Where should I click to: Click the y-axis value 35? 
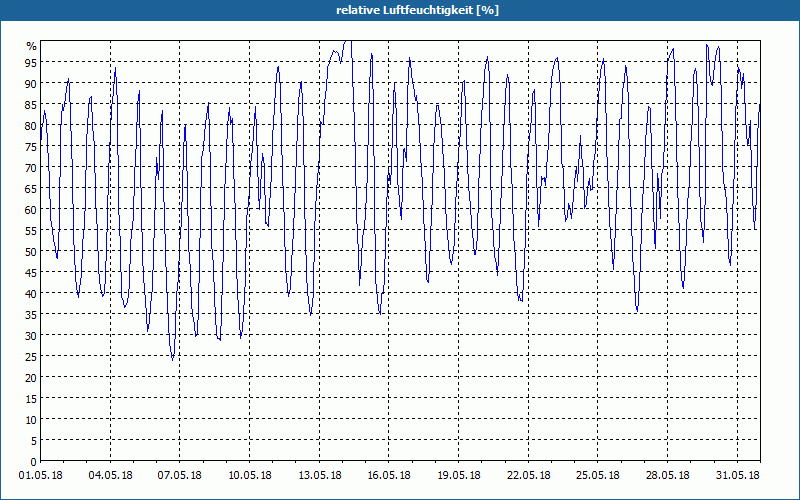point(31,314)
